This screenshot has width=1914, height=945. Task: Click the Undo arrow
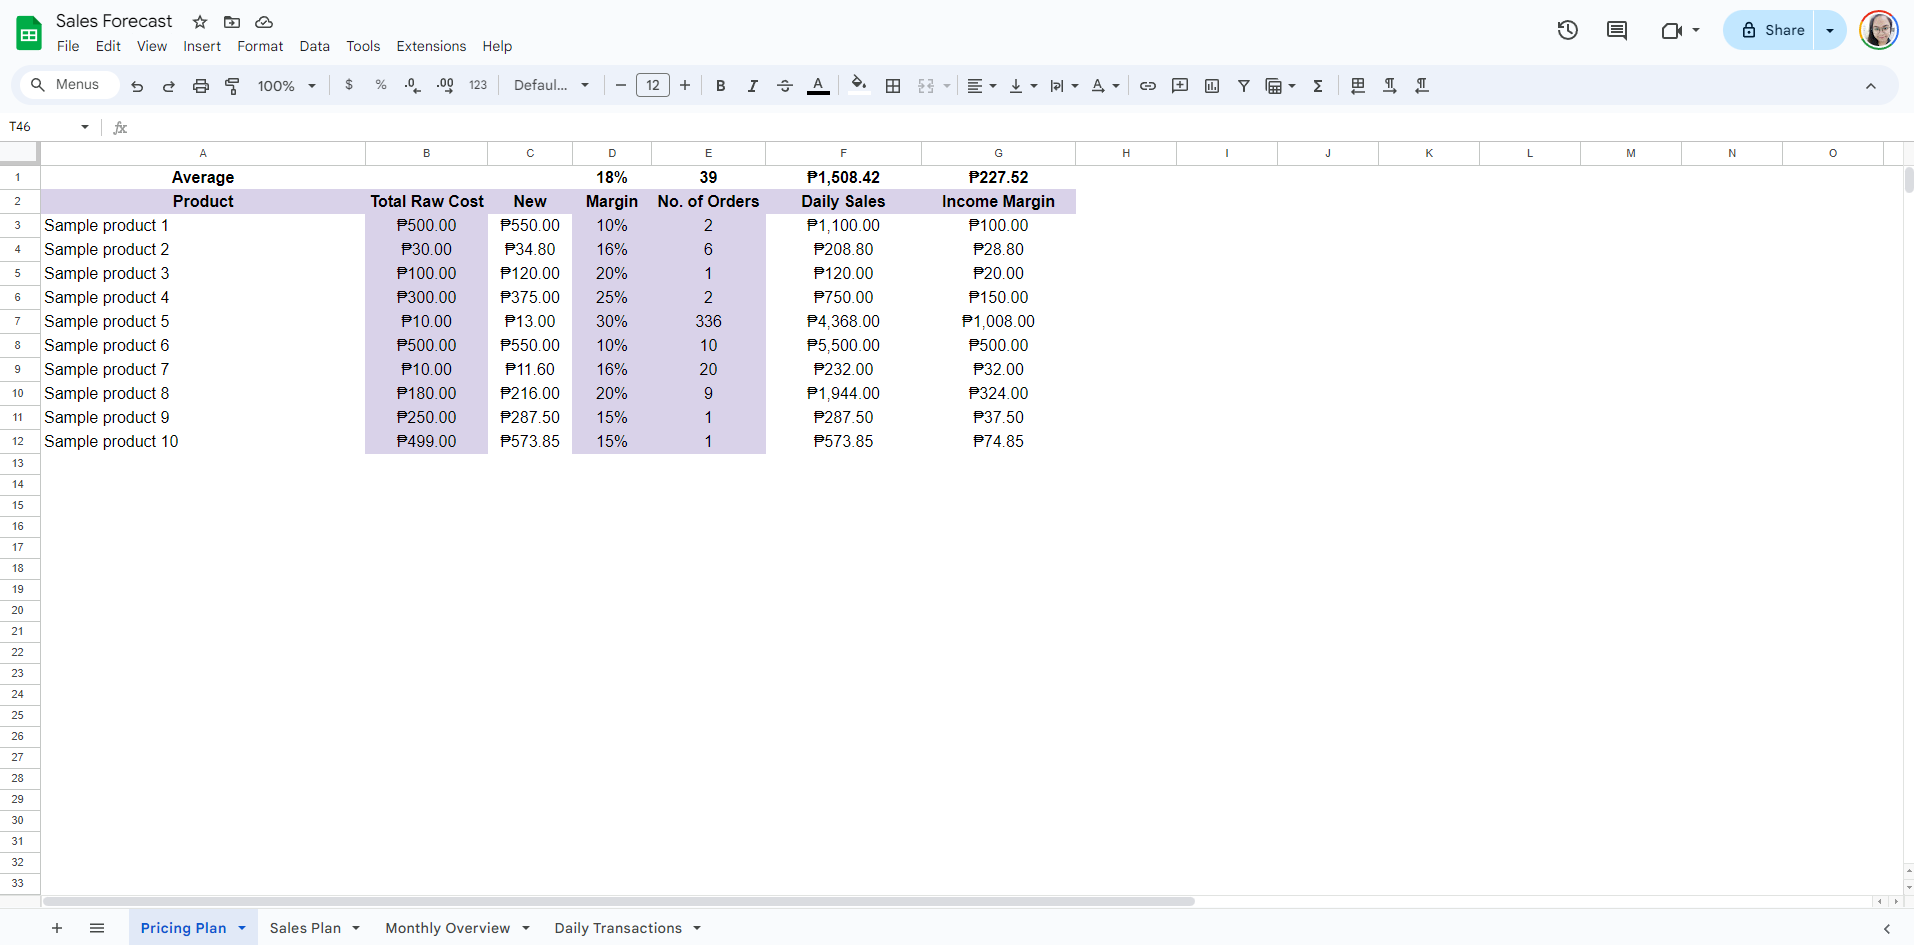click(137, 86)
